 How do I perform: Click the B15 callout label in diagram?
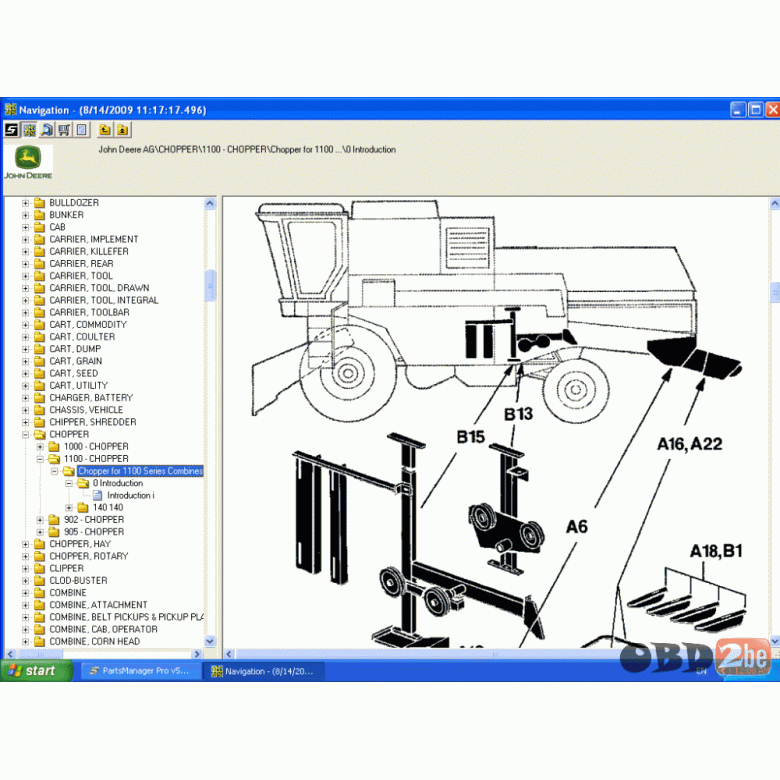[471, 437]
